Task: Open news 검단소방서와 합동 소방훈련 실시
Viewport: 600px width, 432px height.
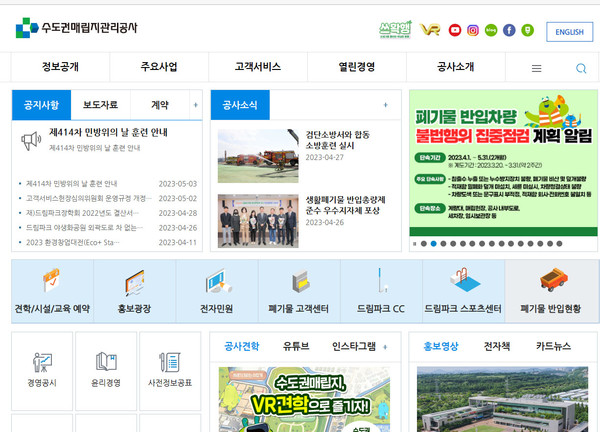Action: coord(338,140)
